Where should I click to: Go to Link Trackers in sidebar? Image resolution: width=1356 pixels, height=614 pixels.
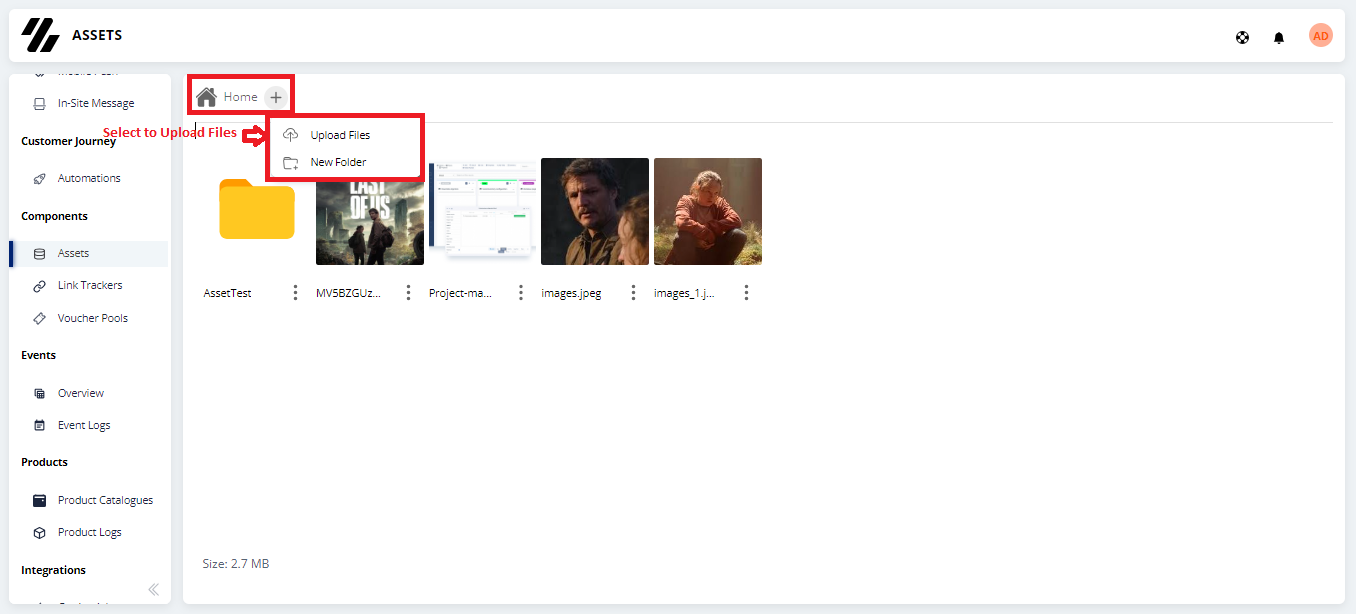[x=89, y=285]
